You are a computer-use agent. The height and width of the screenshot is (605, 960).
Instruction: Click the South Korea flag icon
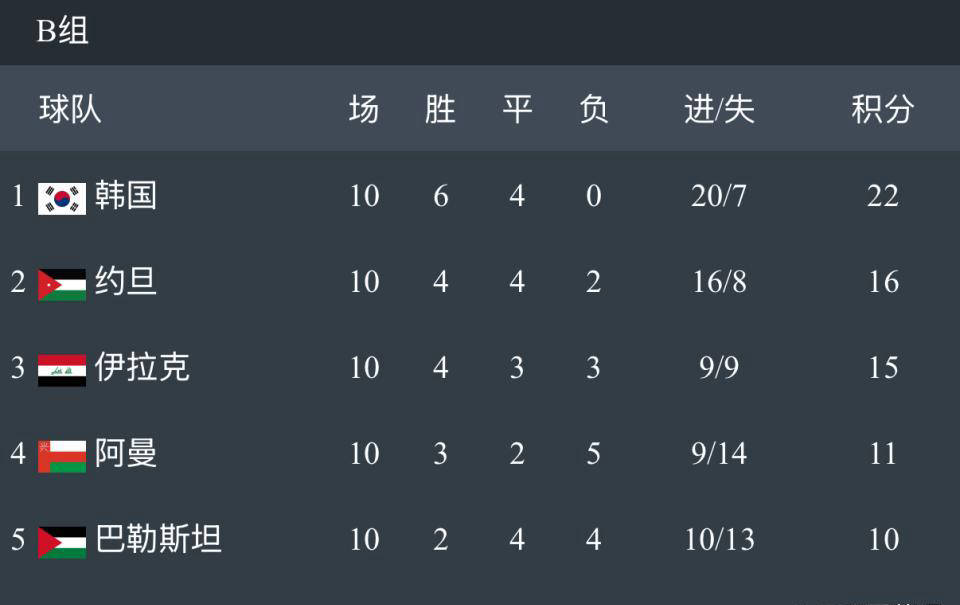click(x=62, y=197)
